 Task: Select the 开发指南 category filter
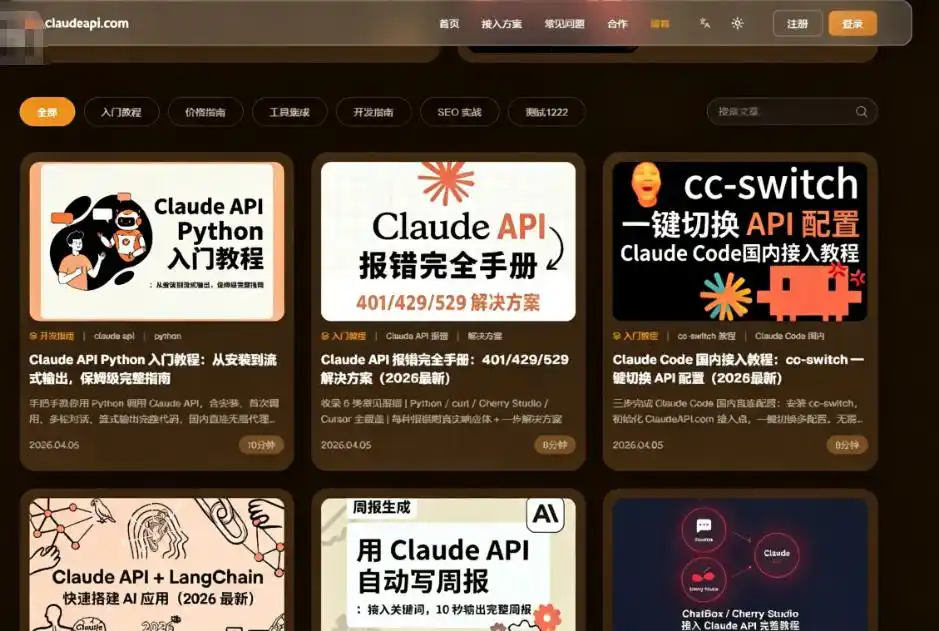point(373,112)
